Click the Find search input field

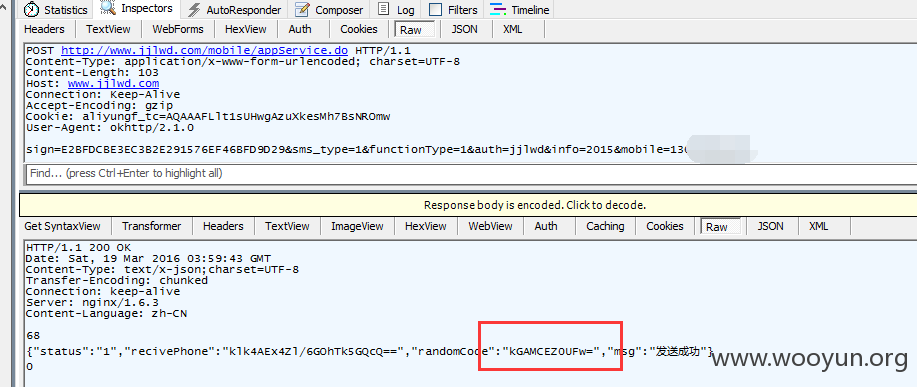tap(471, 174)
